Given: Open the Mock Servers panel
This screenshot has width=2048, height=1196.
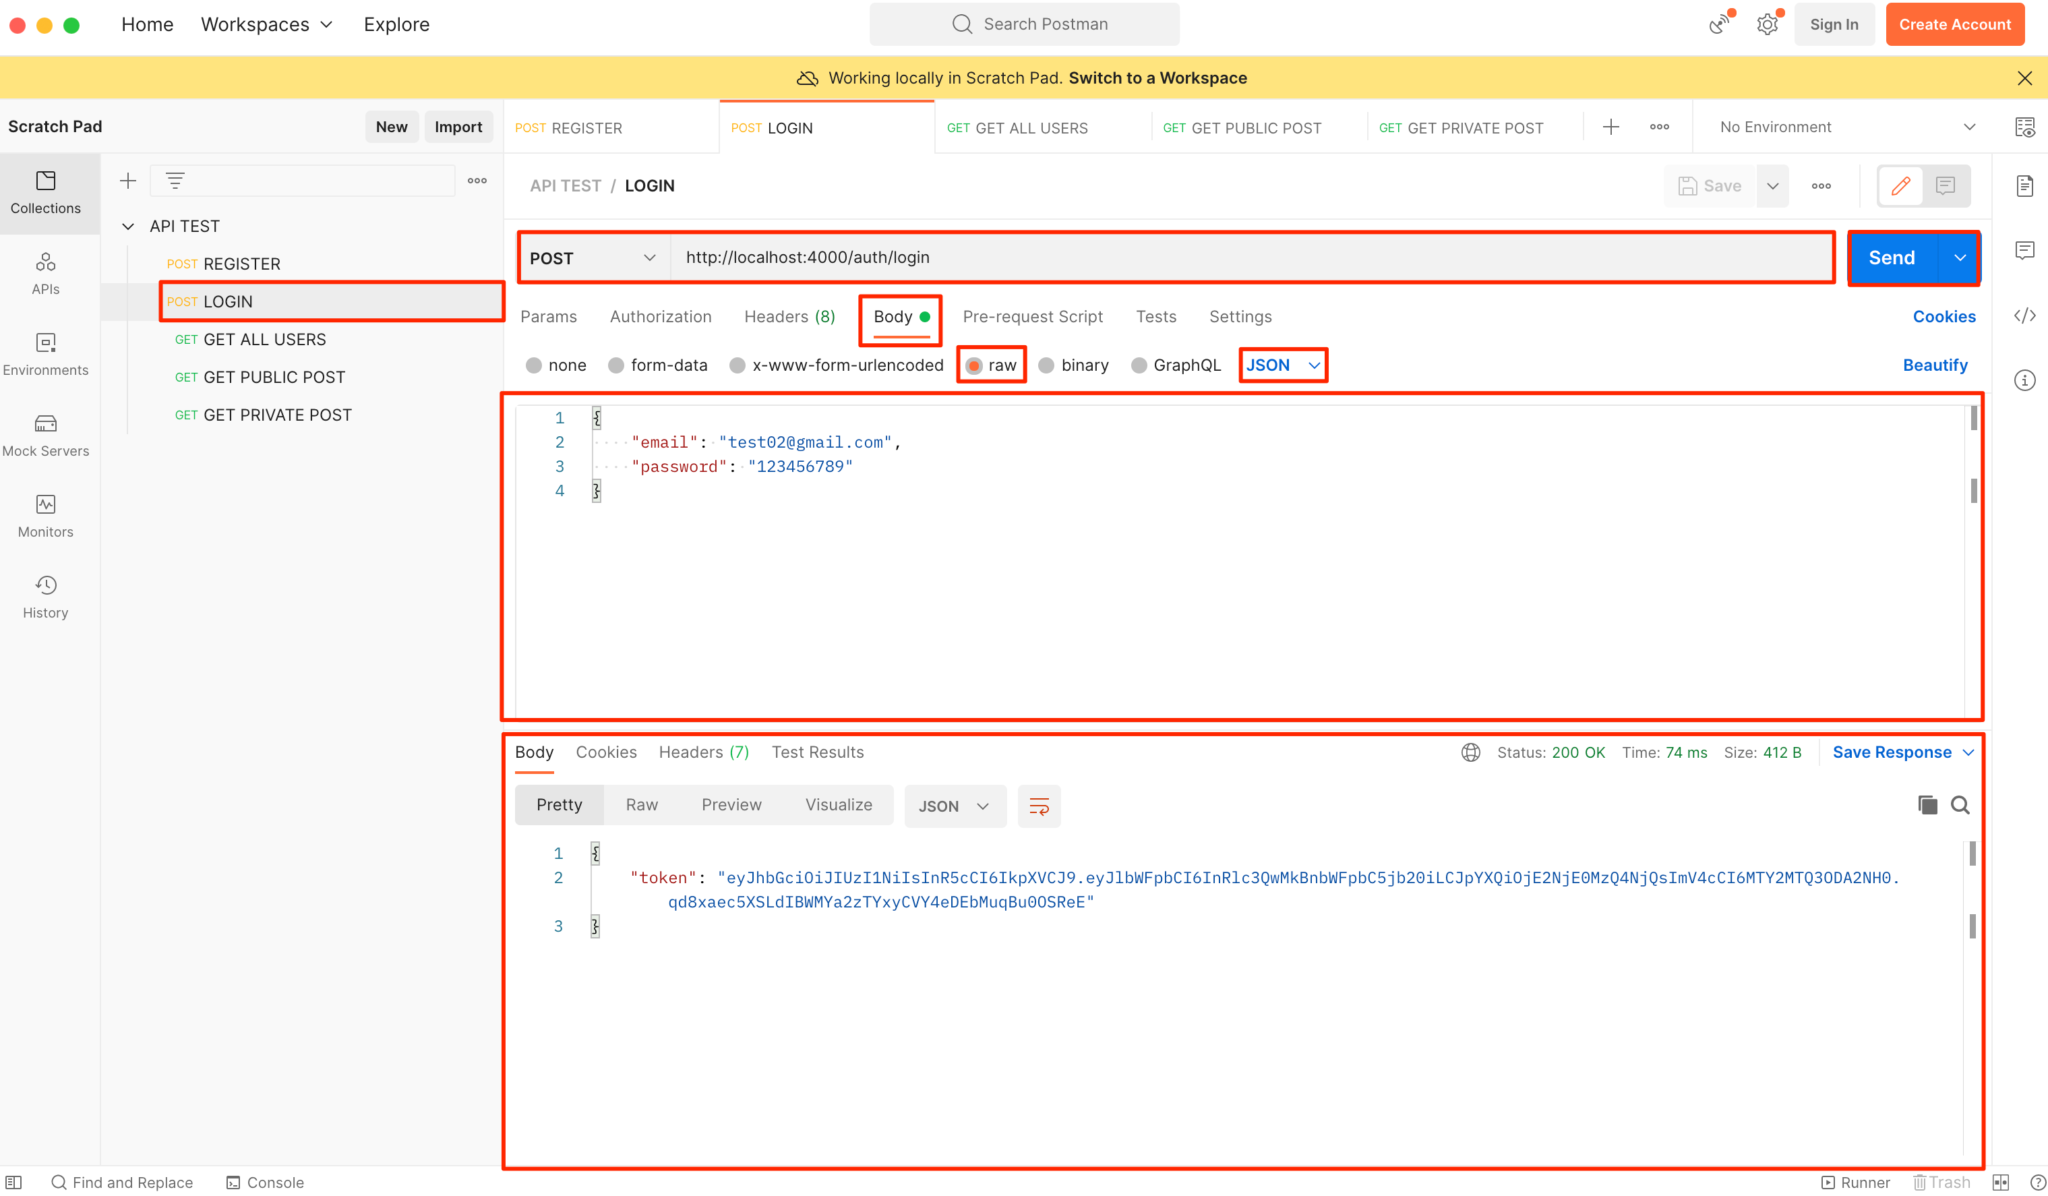Looking at the screenshot, I should [x=45, y=433].
